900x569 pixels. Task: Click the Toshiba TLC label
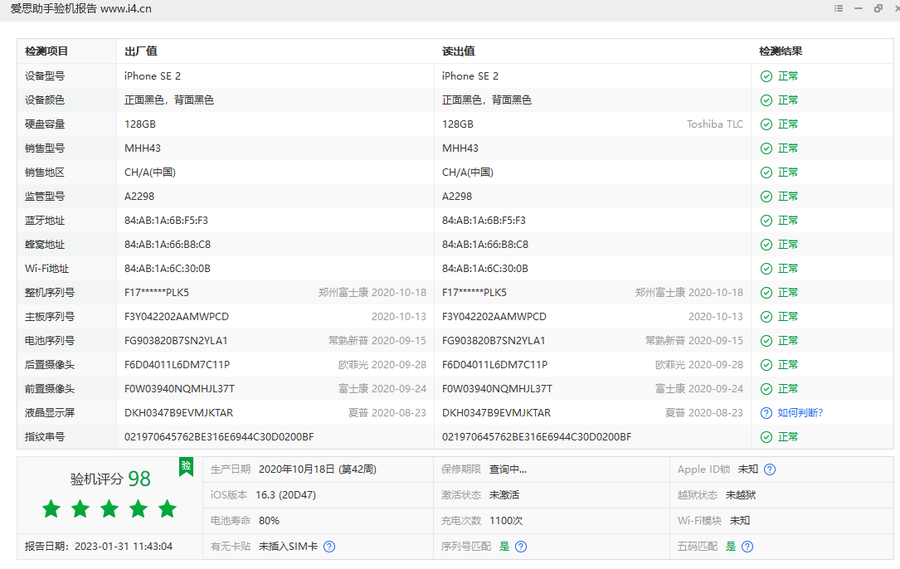tap(715, 125)
